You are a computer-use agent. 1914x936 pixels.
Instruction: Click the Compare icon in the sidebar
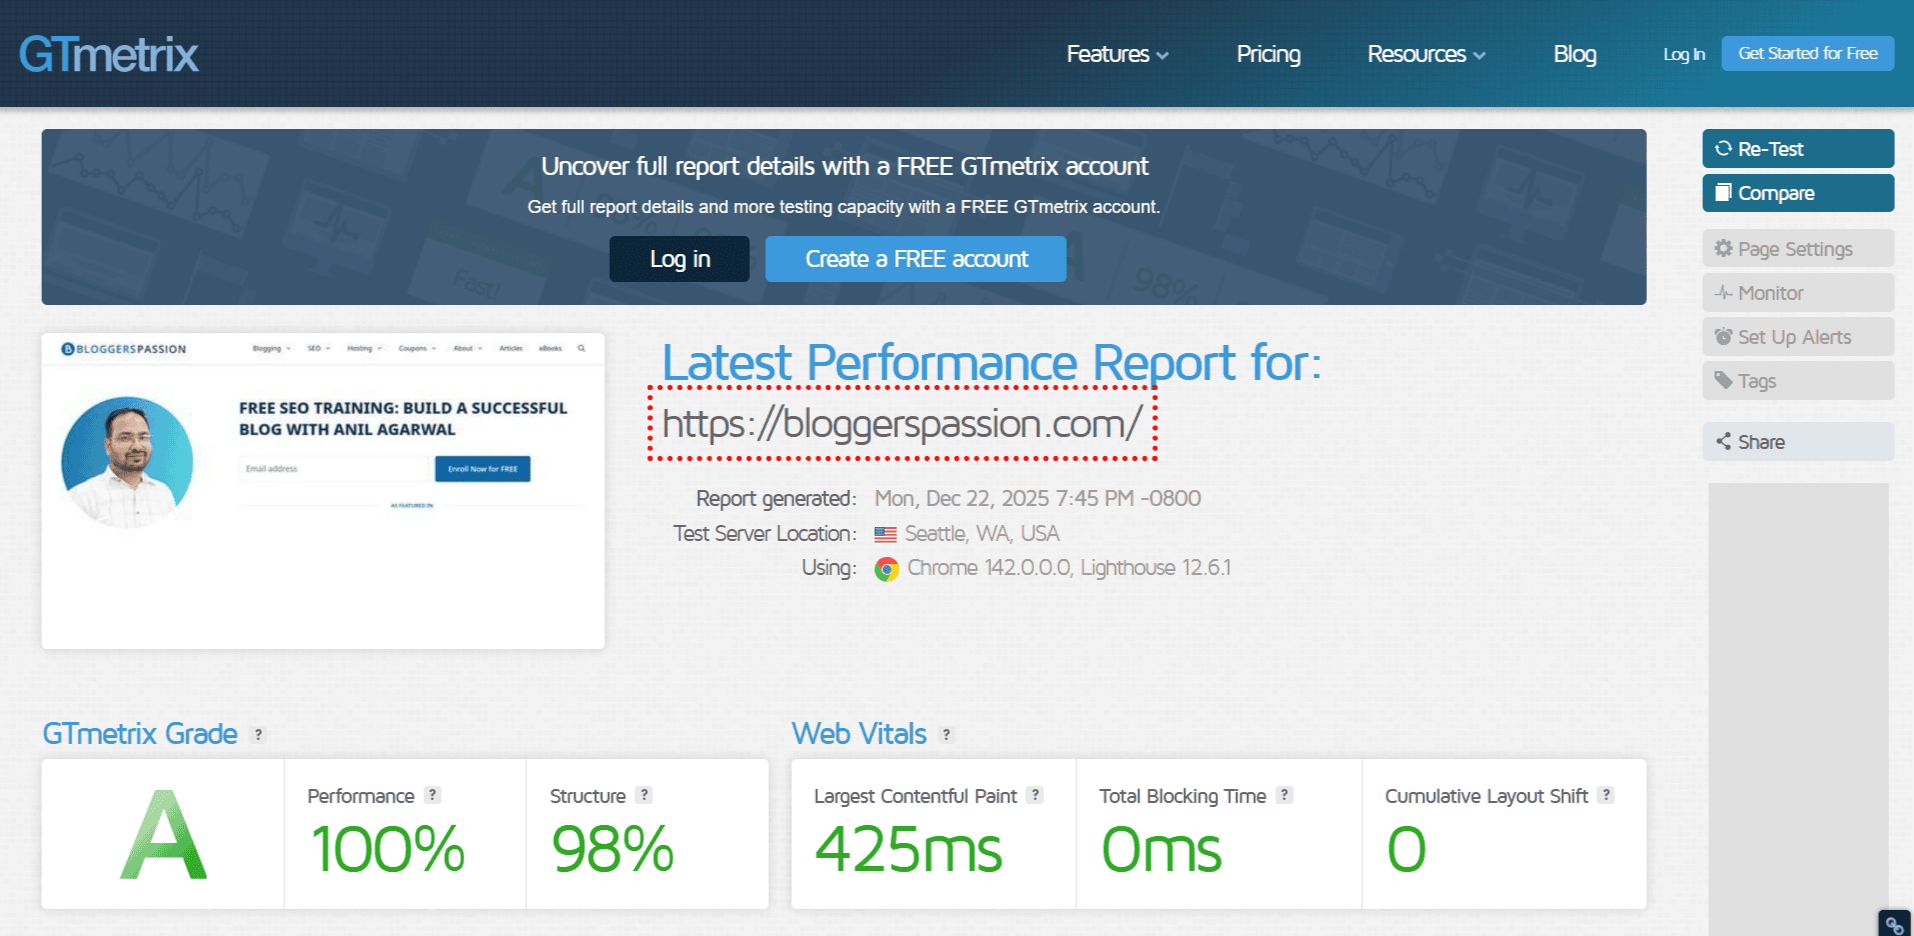point(1724,192)
